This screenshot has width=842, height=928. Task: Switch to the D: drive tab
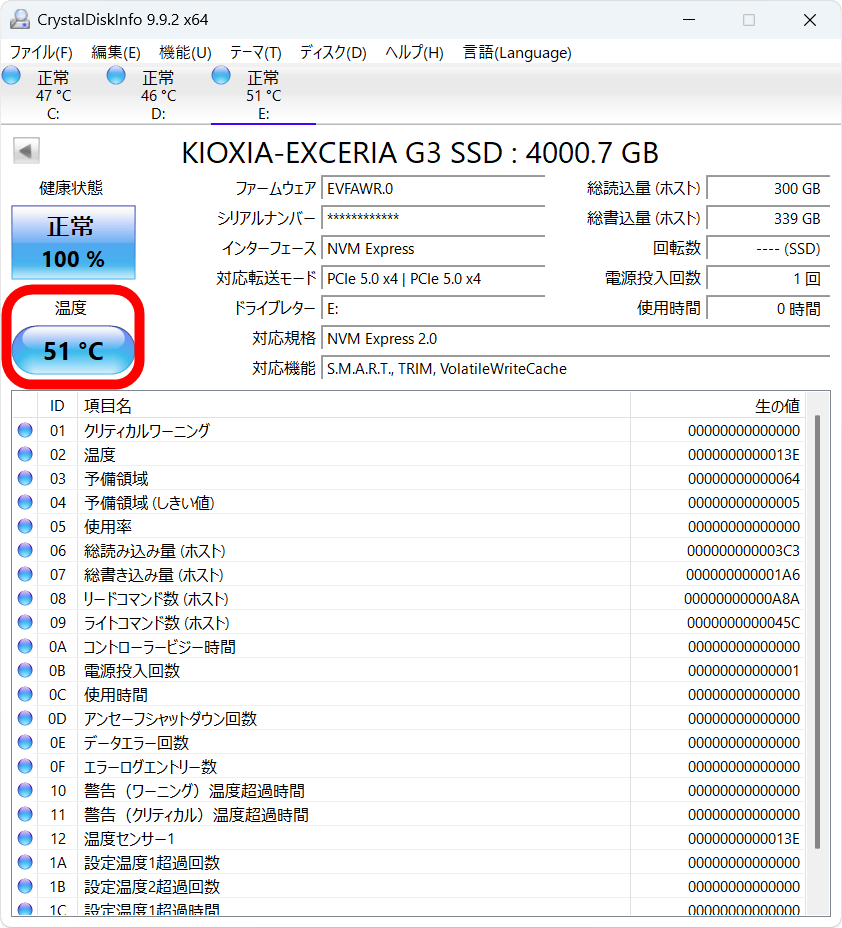(158, 95)
